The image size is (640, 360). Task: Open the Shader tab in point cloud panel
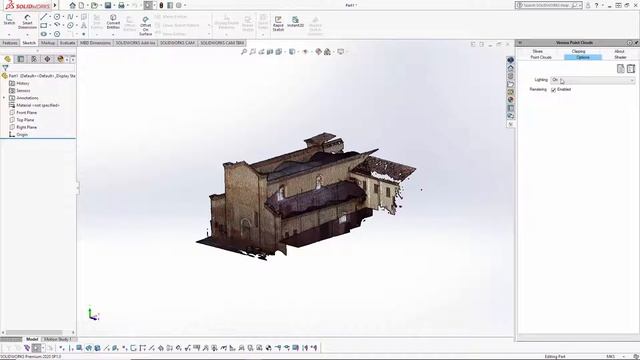620,57
